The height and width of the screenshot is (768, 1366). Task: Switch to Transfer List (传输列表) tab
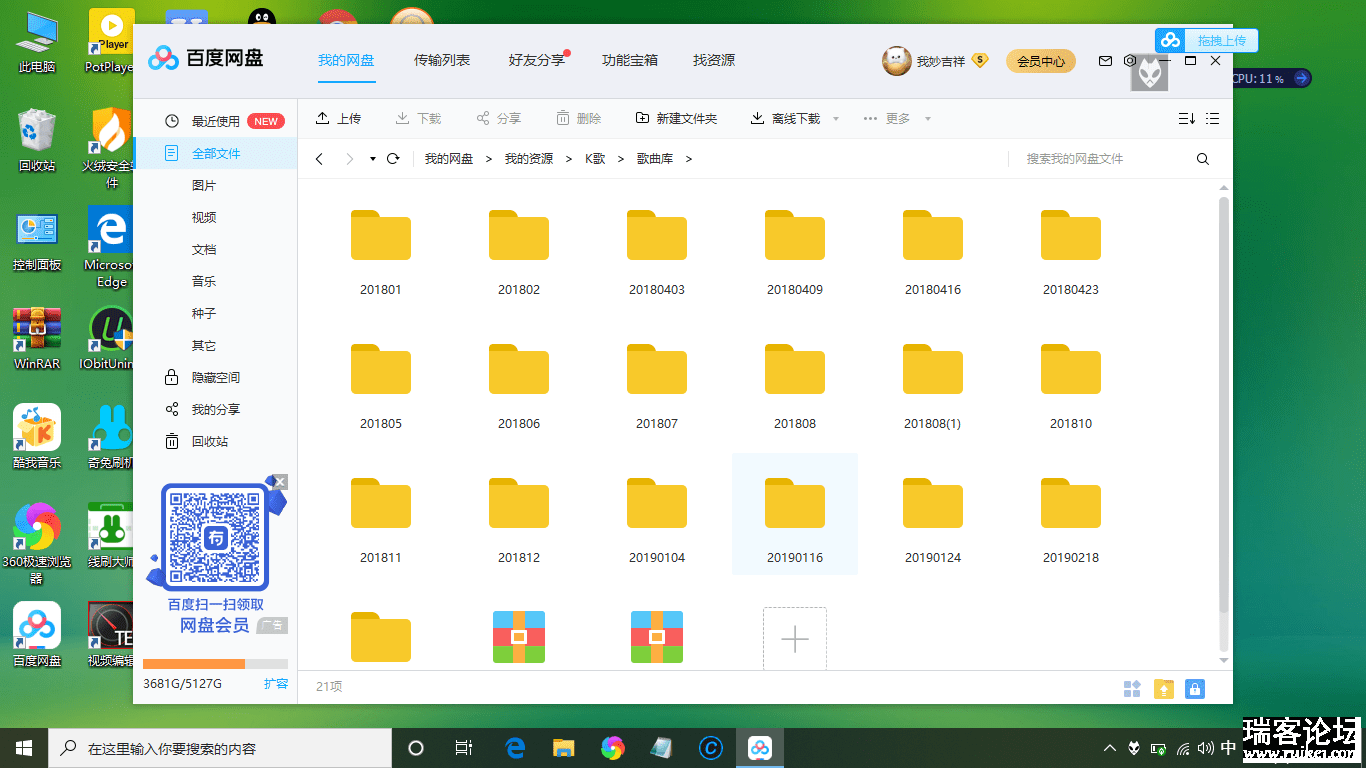pos(442,60)
